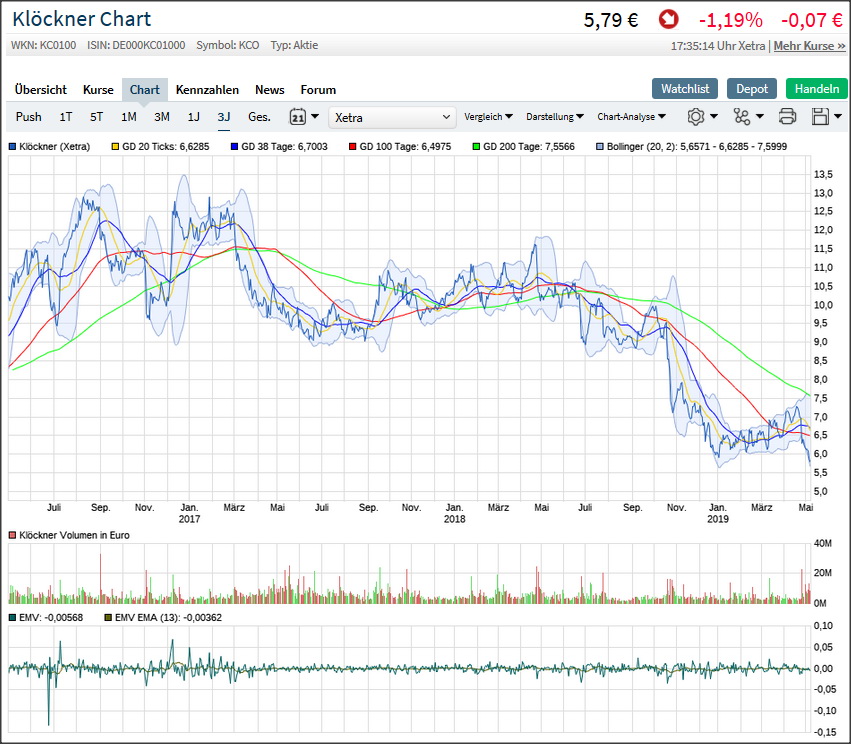Viewport: 851px width, 744px height.
Task: Click the current price 5,79 €
Action: (611, 20)
